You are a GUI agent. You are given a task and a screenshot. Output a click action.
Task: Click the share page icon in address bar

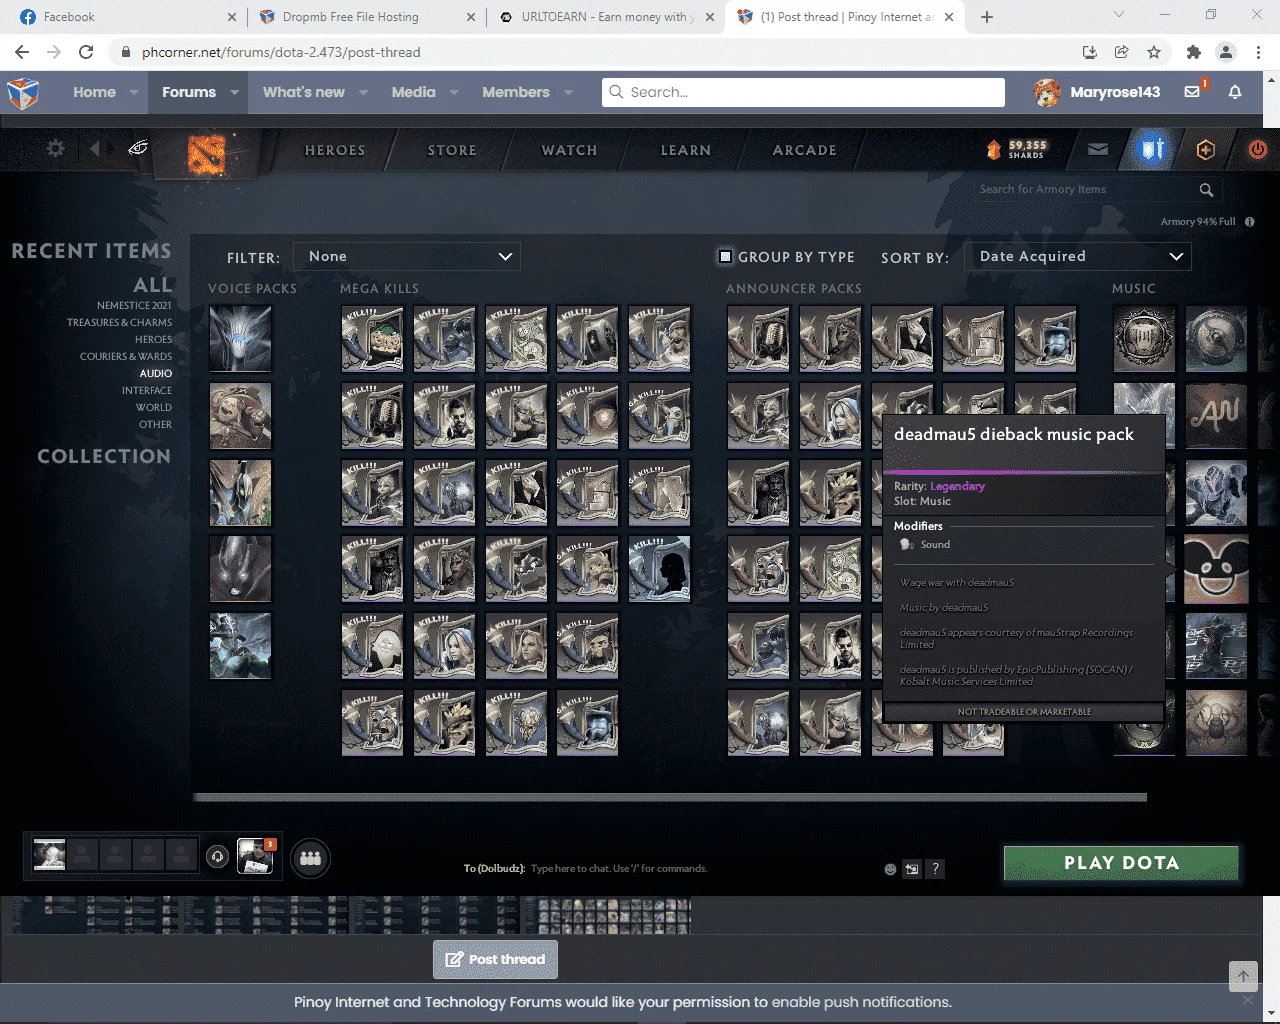click(x=1122, y=52)
